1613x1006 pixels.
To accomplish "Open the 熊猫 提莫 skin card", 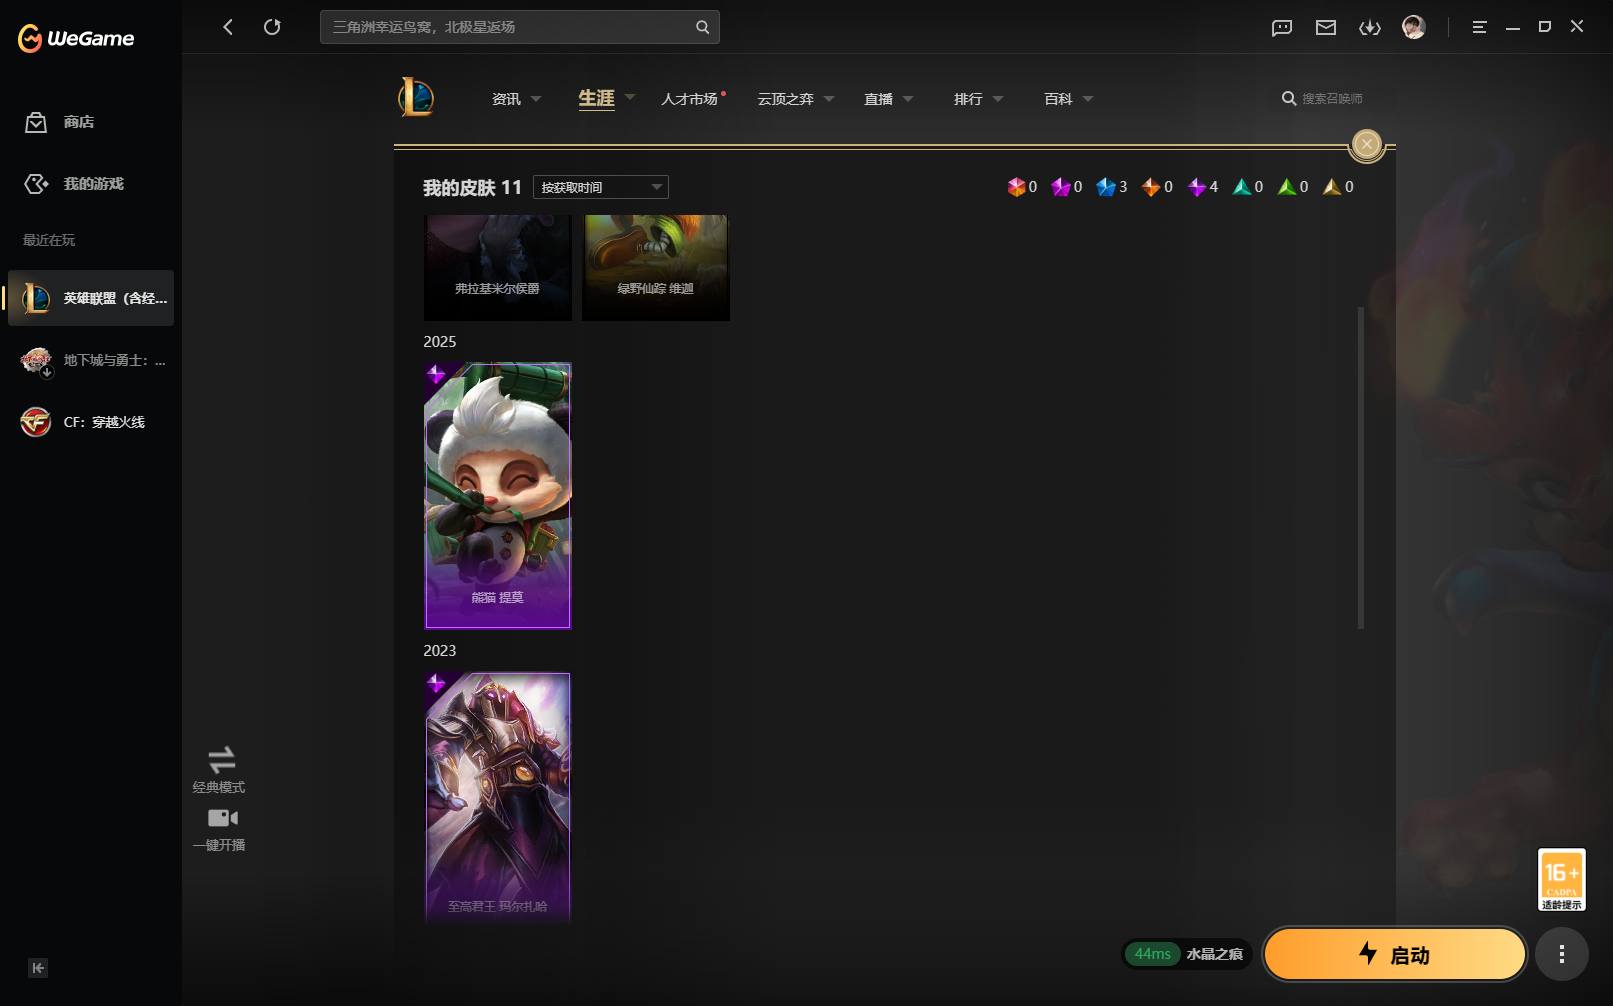I will [498, 495].
